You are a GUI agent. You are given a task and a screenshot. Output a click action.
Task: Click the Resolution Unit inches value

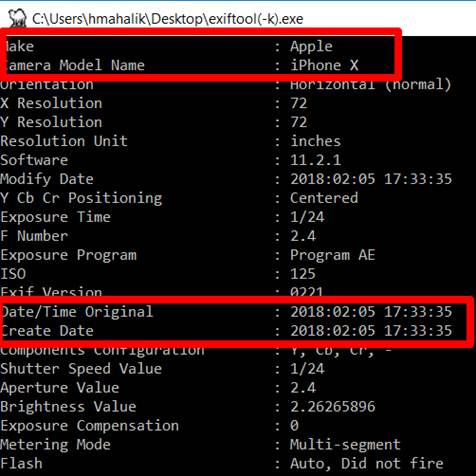315,141
